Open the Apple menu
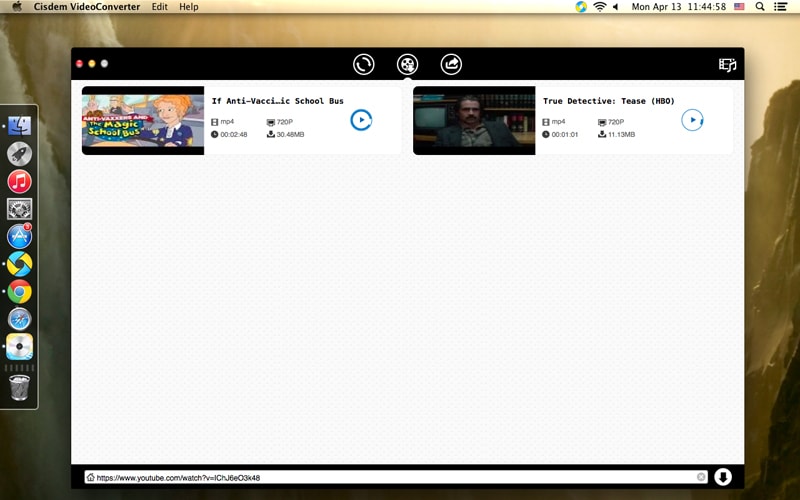800x500 pixels. [x=16, y=7]
